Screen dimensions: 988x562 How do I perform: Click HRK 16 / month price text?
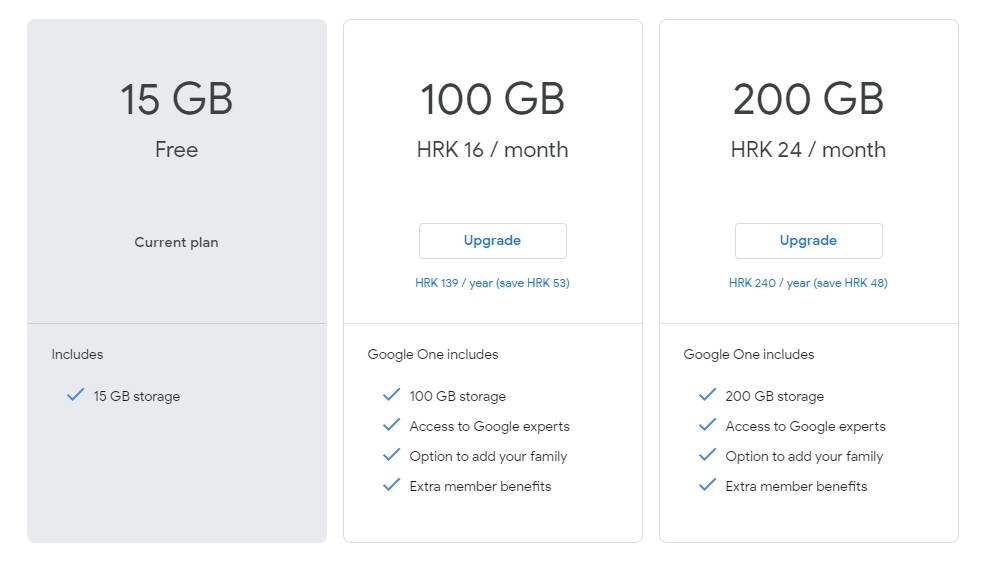coord(493,150)
